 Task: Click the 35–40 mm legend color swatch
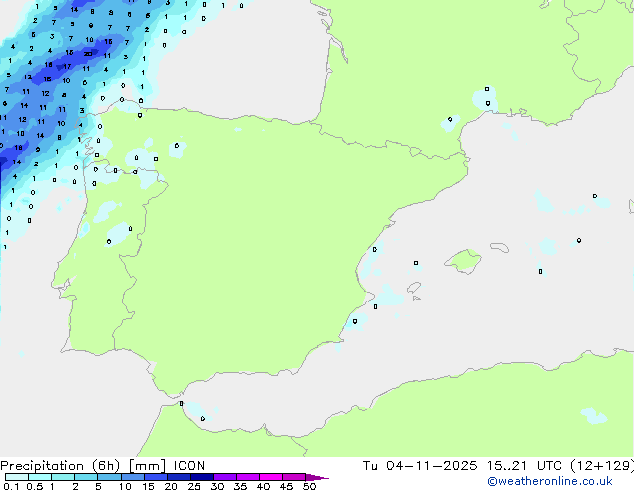[248, 477]
